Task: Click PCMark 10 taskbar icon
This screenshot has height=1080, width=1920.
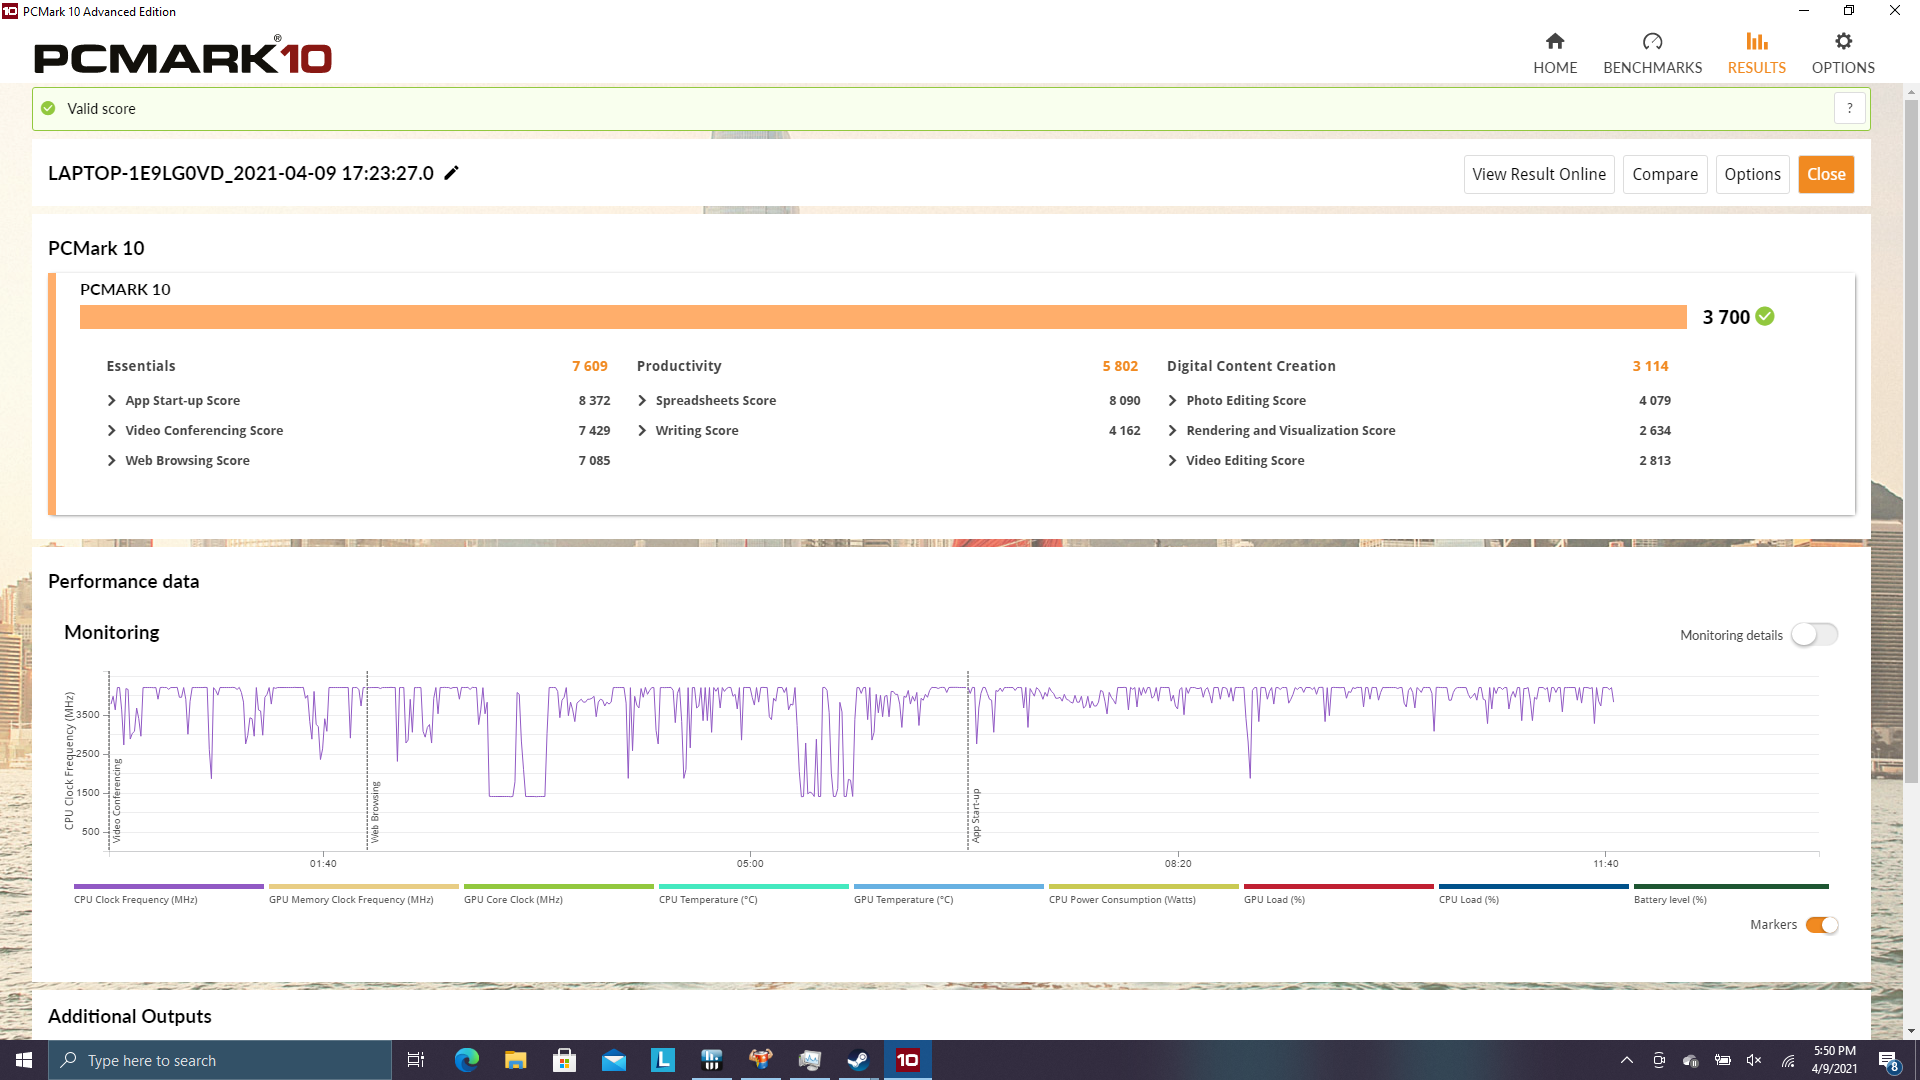Action: (x=907, y=1060)
